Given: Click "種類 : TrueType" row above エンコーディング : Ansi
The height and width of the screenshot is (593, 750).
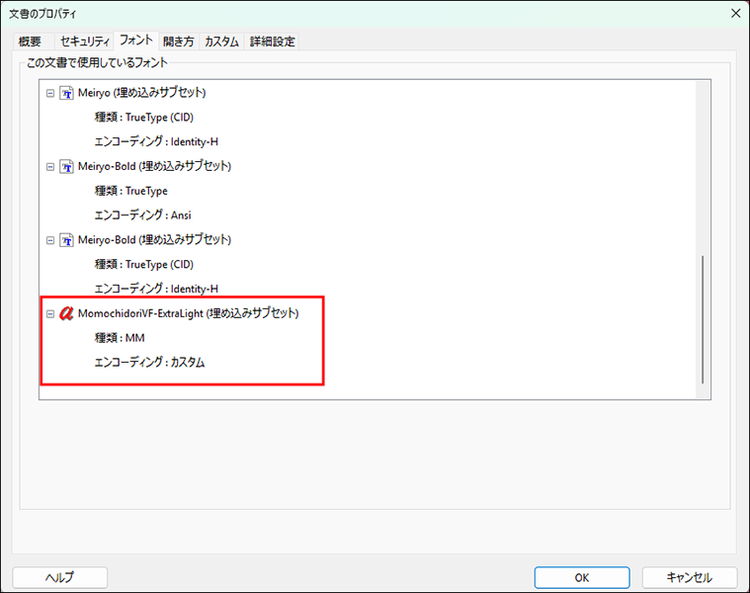Looking at the screenshot, I should click(x=131, y=191).
